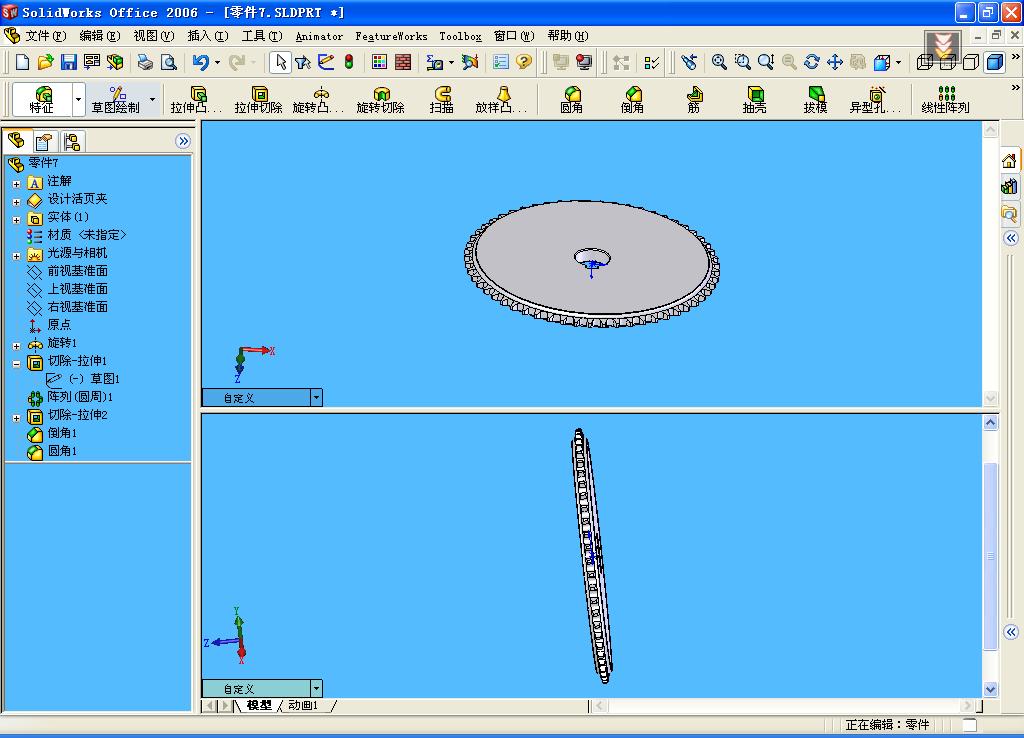Image resolution: width=1024 pixels, height=738 pixels.
Task: Open the 视图(V) menu
Action: (x=154, y=36)
